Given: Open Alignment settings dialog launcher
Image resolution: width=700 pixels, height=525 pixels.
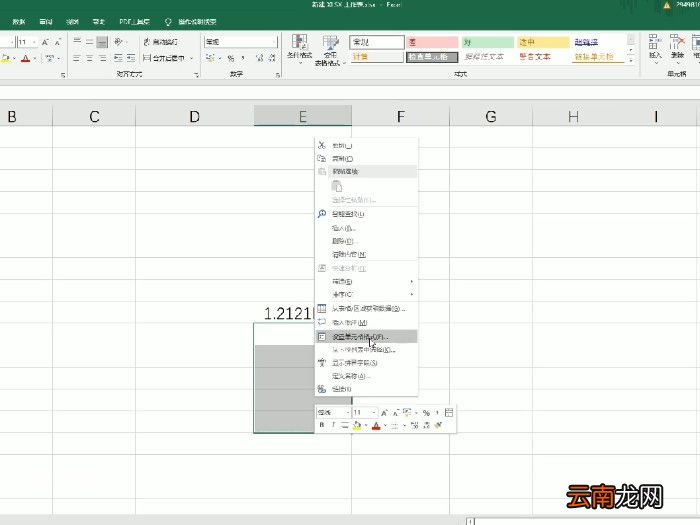Looking at the screenshot, I should point(196,75).
